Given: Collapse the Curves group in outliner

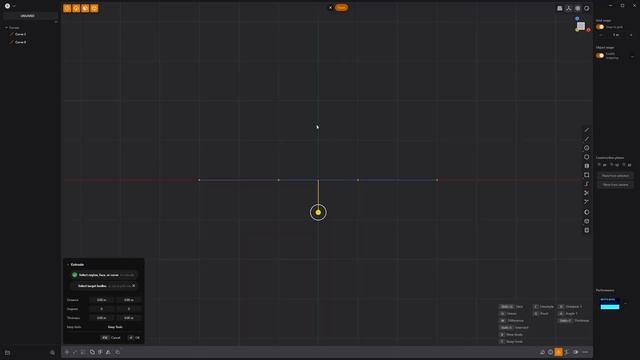Looking at the screenshot, I should click(x=6, y=28).
